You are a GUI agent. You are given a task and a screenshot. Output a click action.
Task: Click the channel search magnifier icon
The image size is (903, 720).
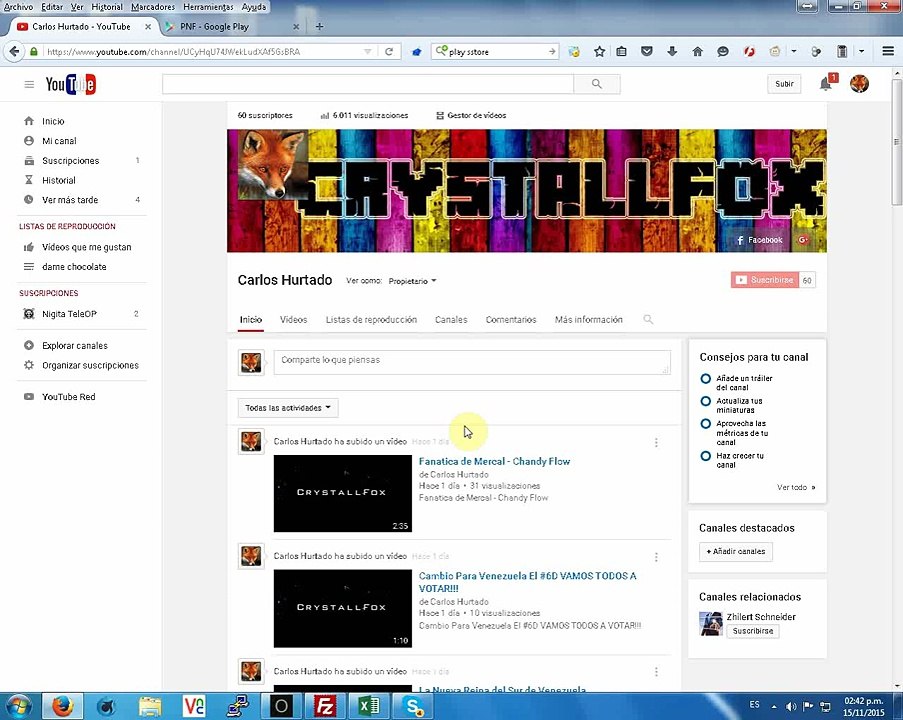tap(648, 319)
